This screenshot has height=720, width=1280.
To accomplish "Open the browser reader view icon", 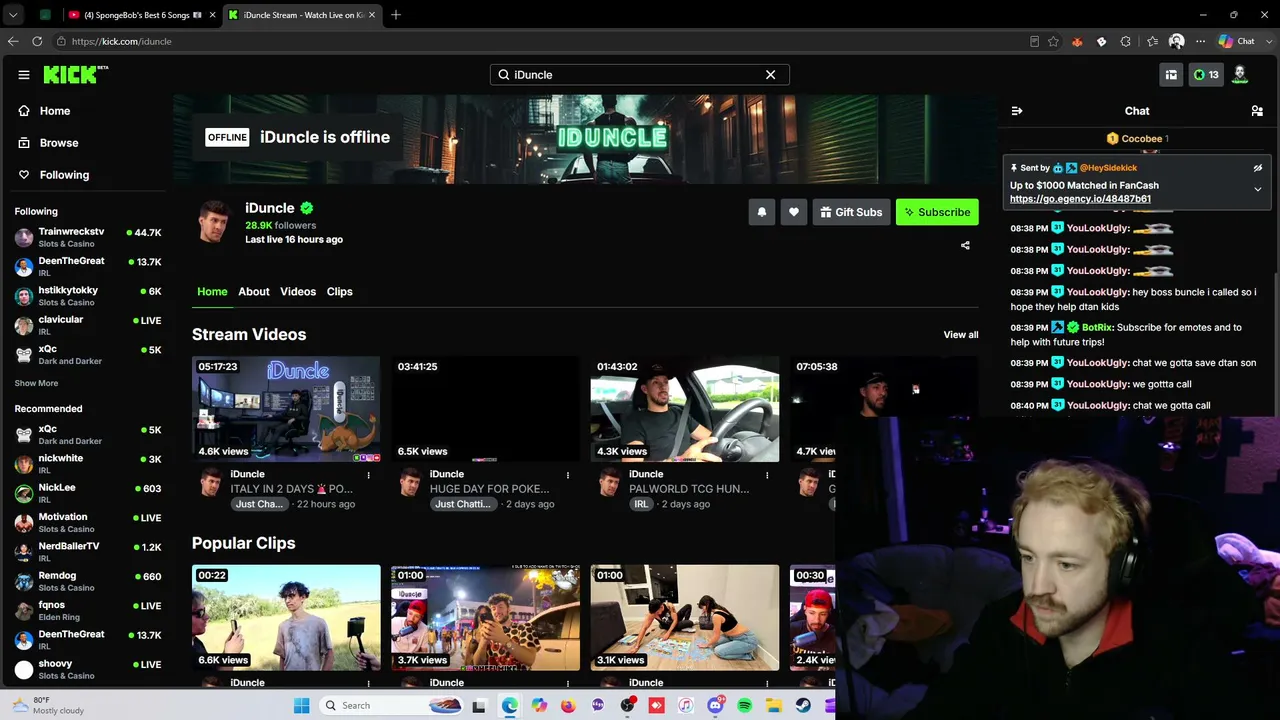I will (x=1034, y=41).
